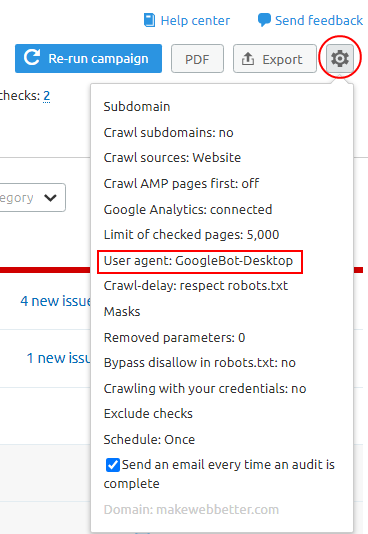Open the settings gear icon
Image resolution: width=368 pixels, height=534 pixels.
(340, 58)
